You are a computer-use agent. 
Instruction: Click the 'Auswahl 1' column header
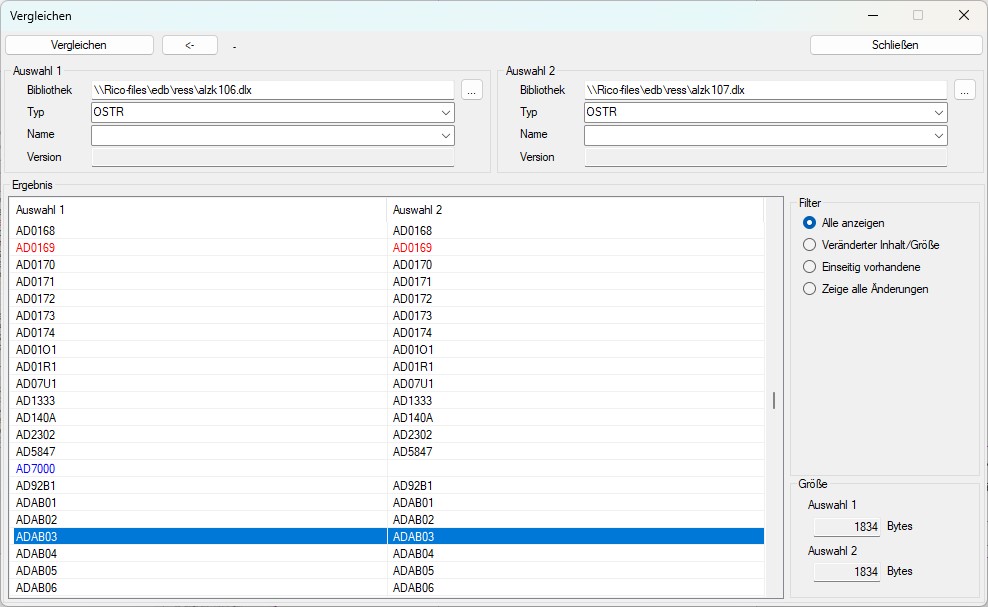[x=200, y=210]
